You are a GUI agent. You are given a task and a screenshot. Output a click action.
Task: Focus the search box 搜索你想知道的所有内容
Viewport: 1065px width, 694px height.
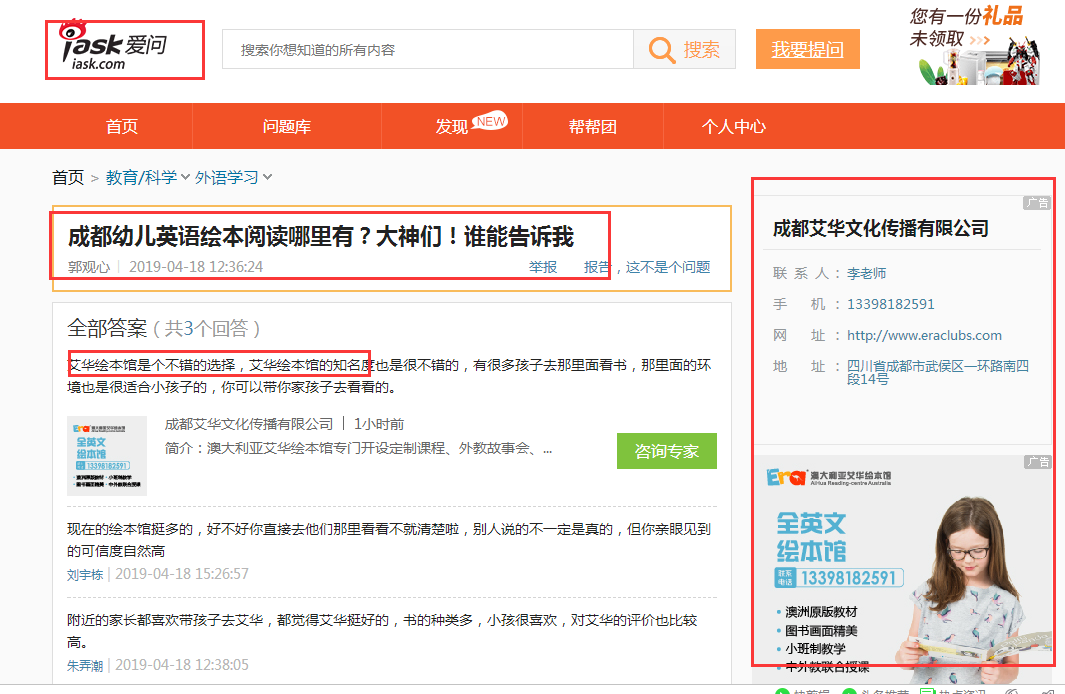point(428,49)
